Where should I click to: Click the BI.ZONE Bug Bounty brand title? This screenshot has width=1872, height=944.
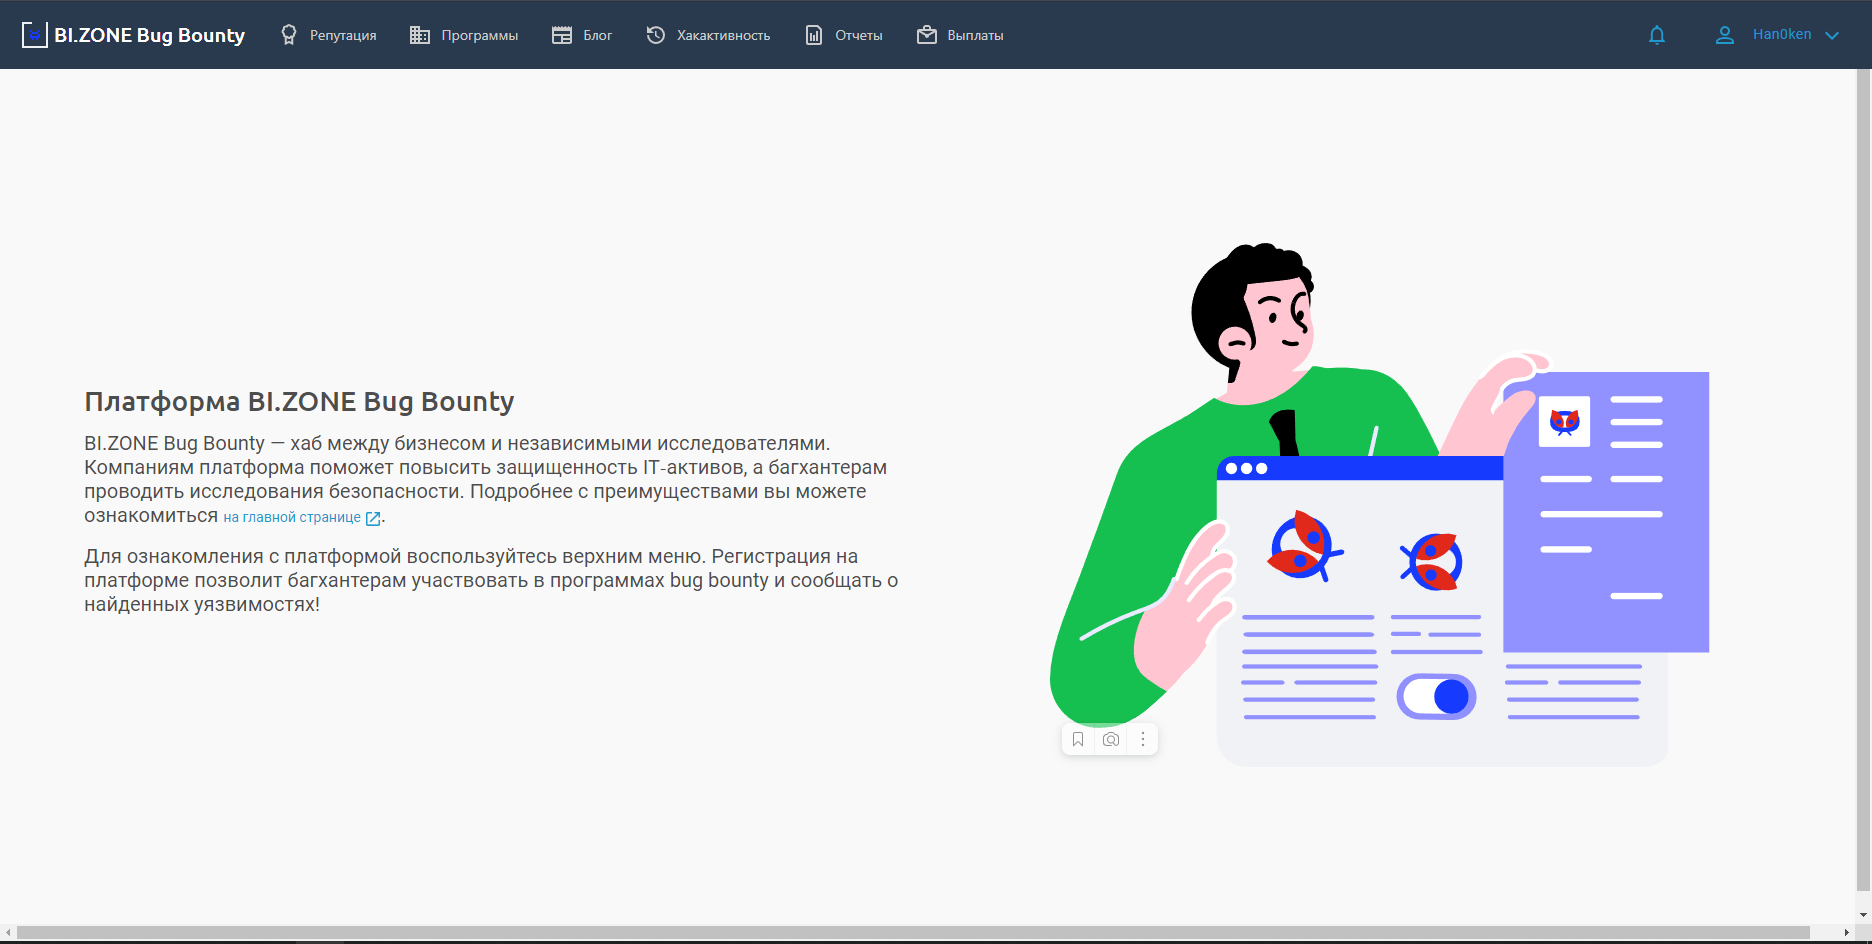coord(149,35)
